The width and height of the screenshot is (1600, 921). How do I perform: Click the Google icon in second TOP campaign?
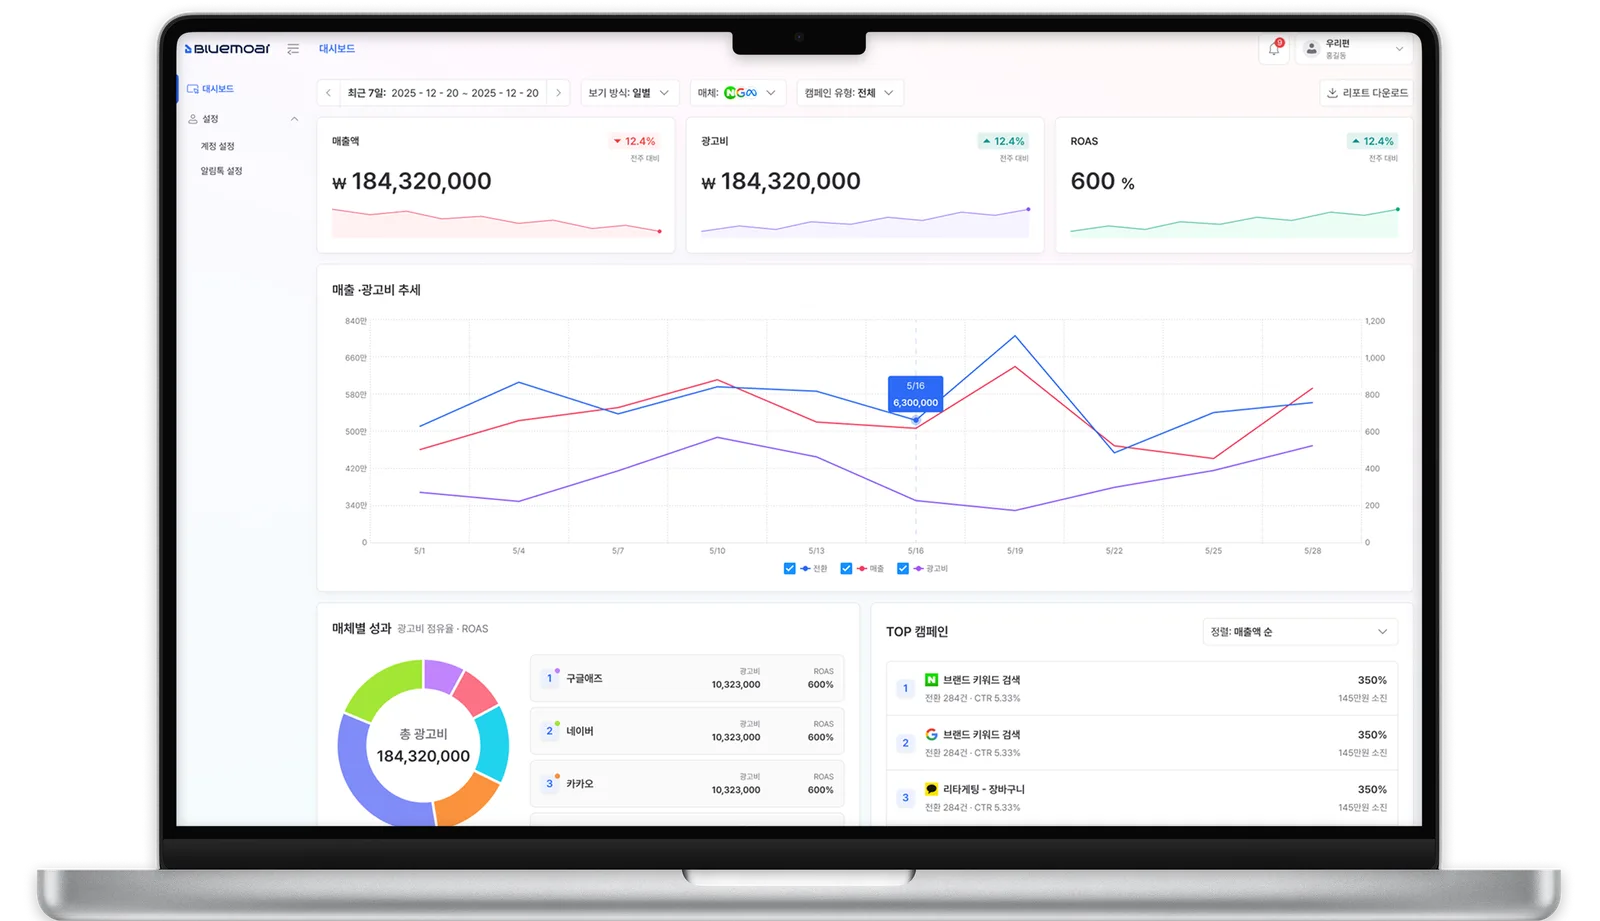pos(931,734)
